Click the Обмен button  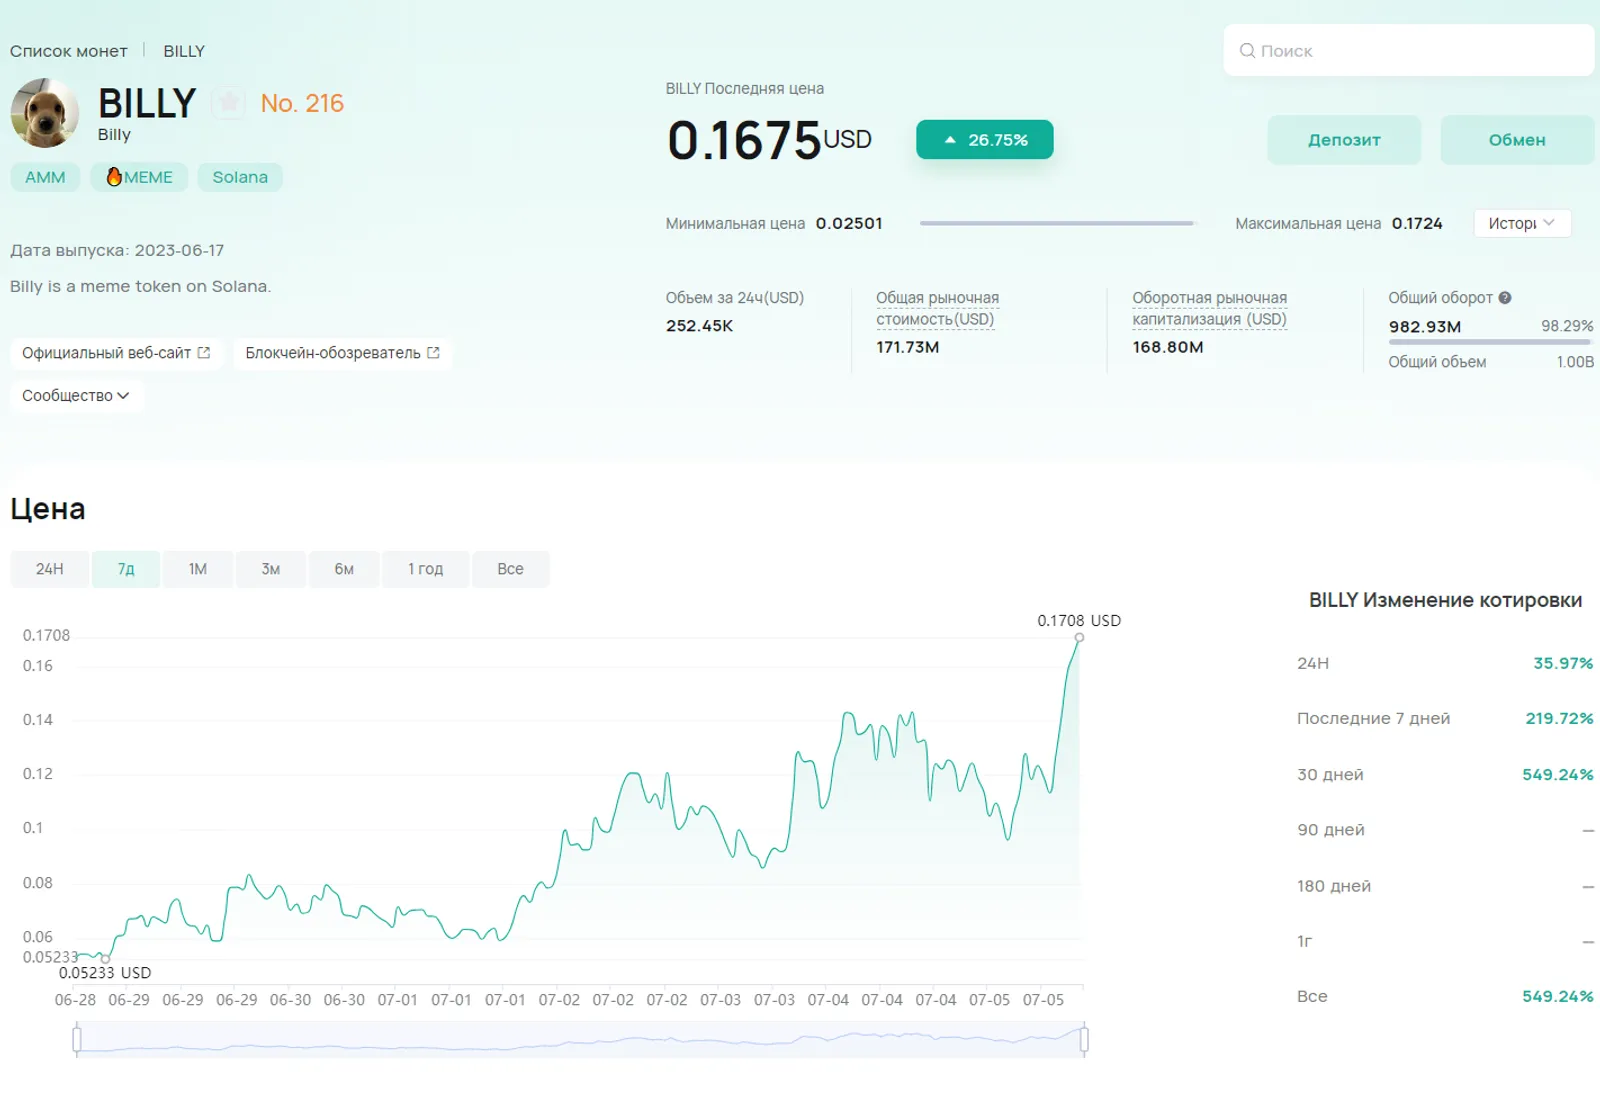[x=1517, y=140]
